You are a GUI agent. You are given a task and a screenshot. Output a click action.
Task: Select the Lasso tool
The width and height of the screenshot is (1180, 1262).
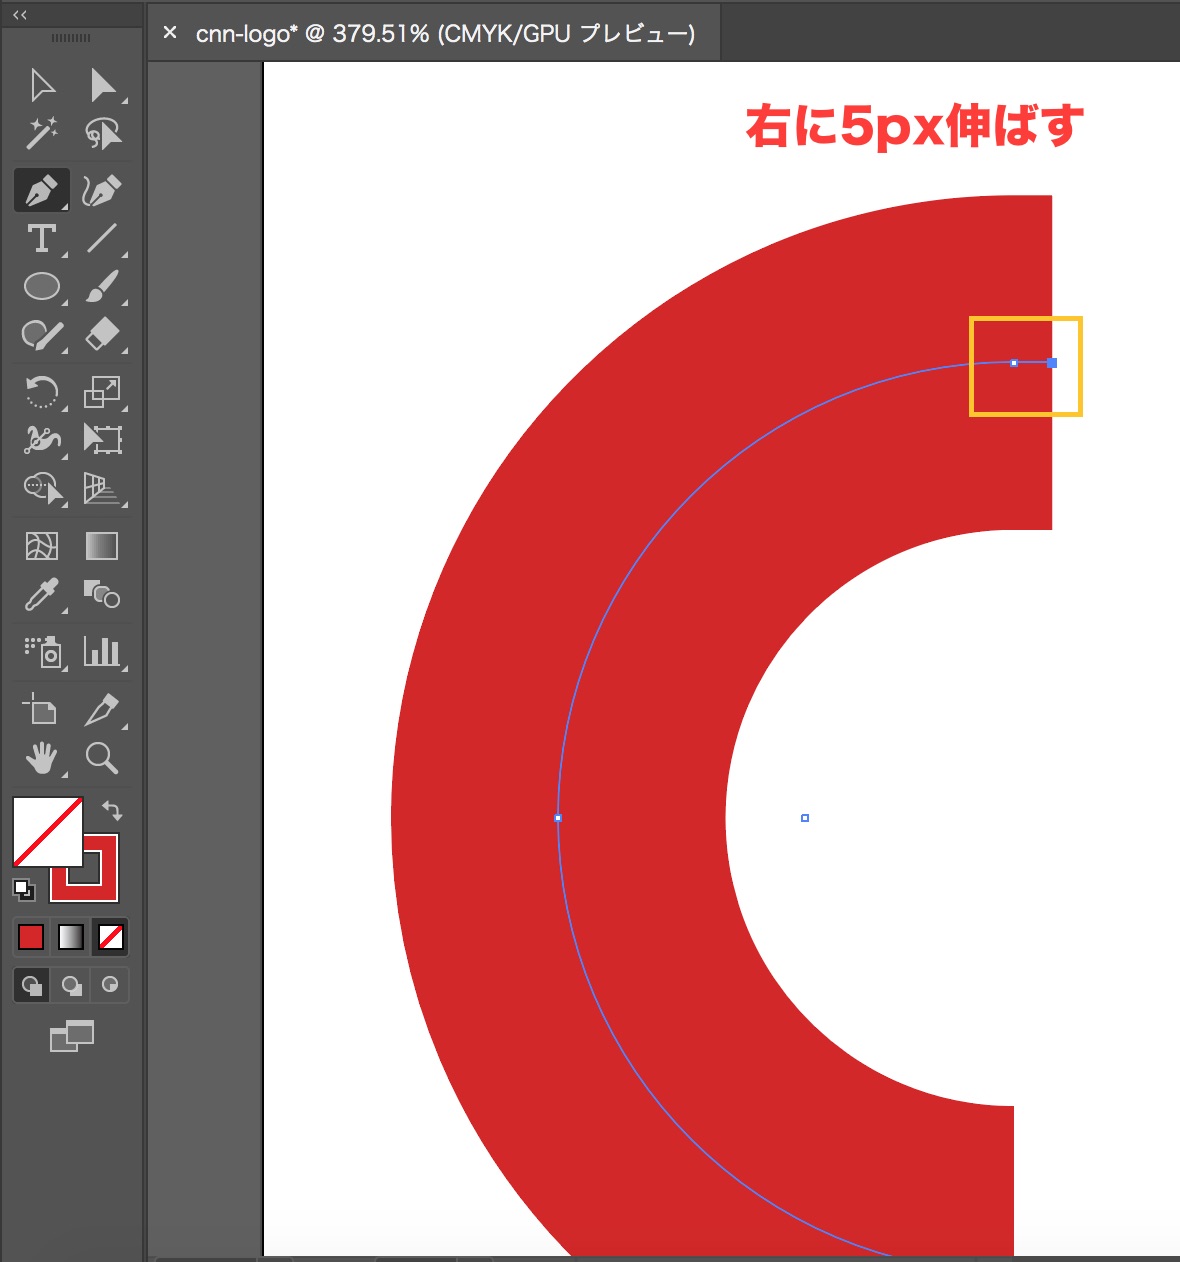102,133
